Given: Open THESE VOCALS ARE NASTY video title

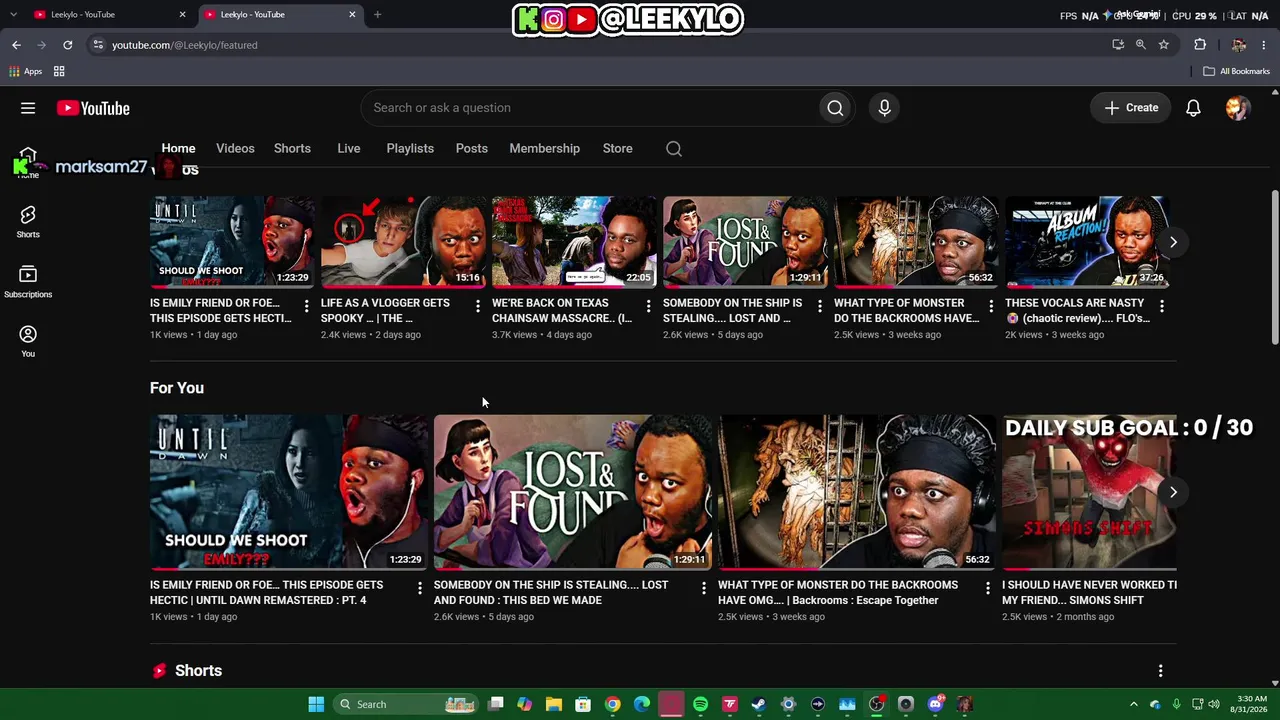Looking at the screenshot, I should click(x=1077, y=311).
